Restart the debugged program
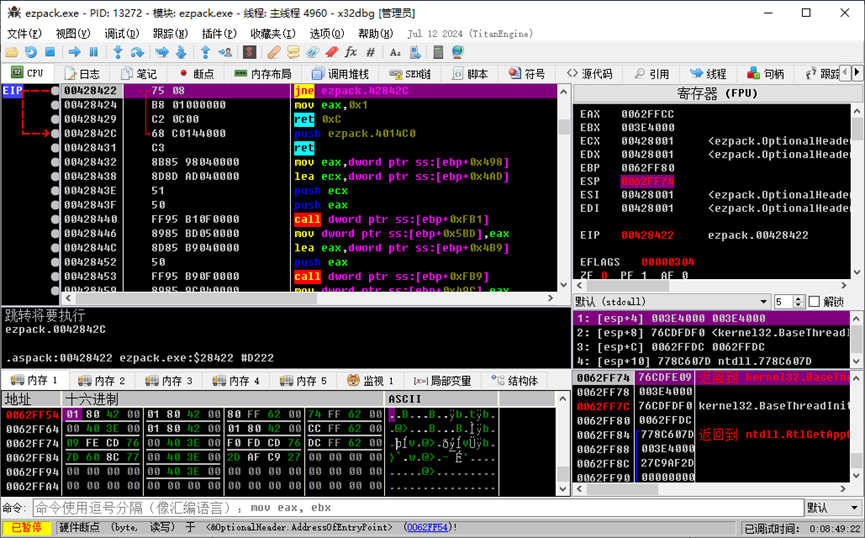The image size is (865, 538). pyautogui.click(x=31, y=52)
